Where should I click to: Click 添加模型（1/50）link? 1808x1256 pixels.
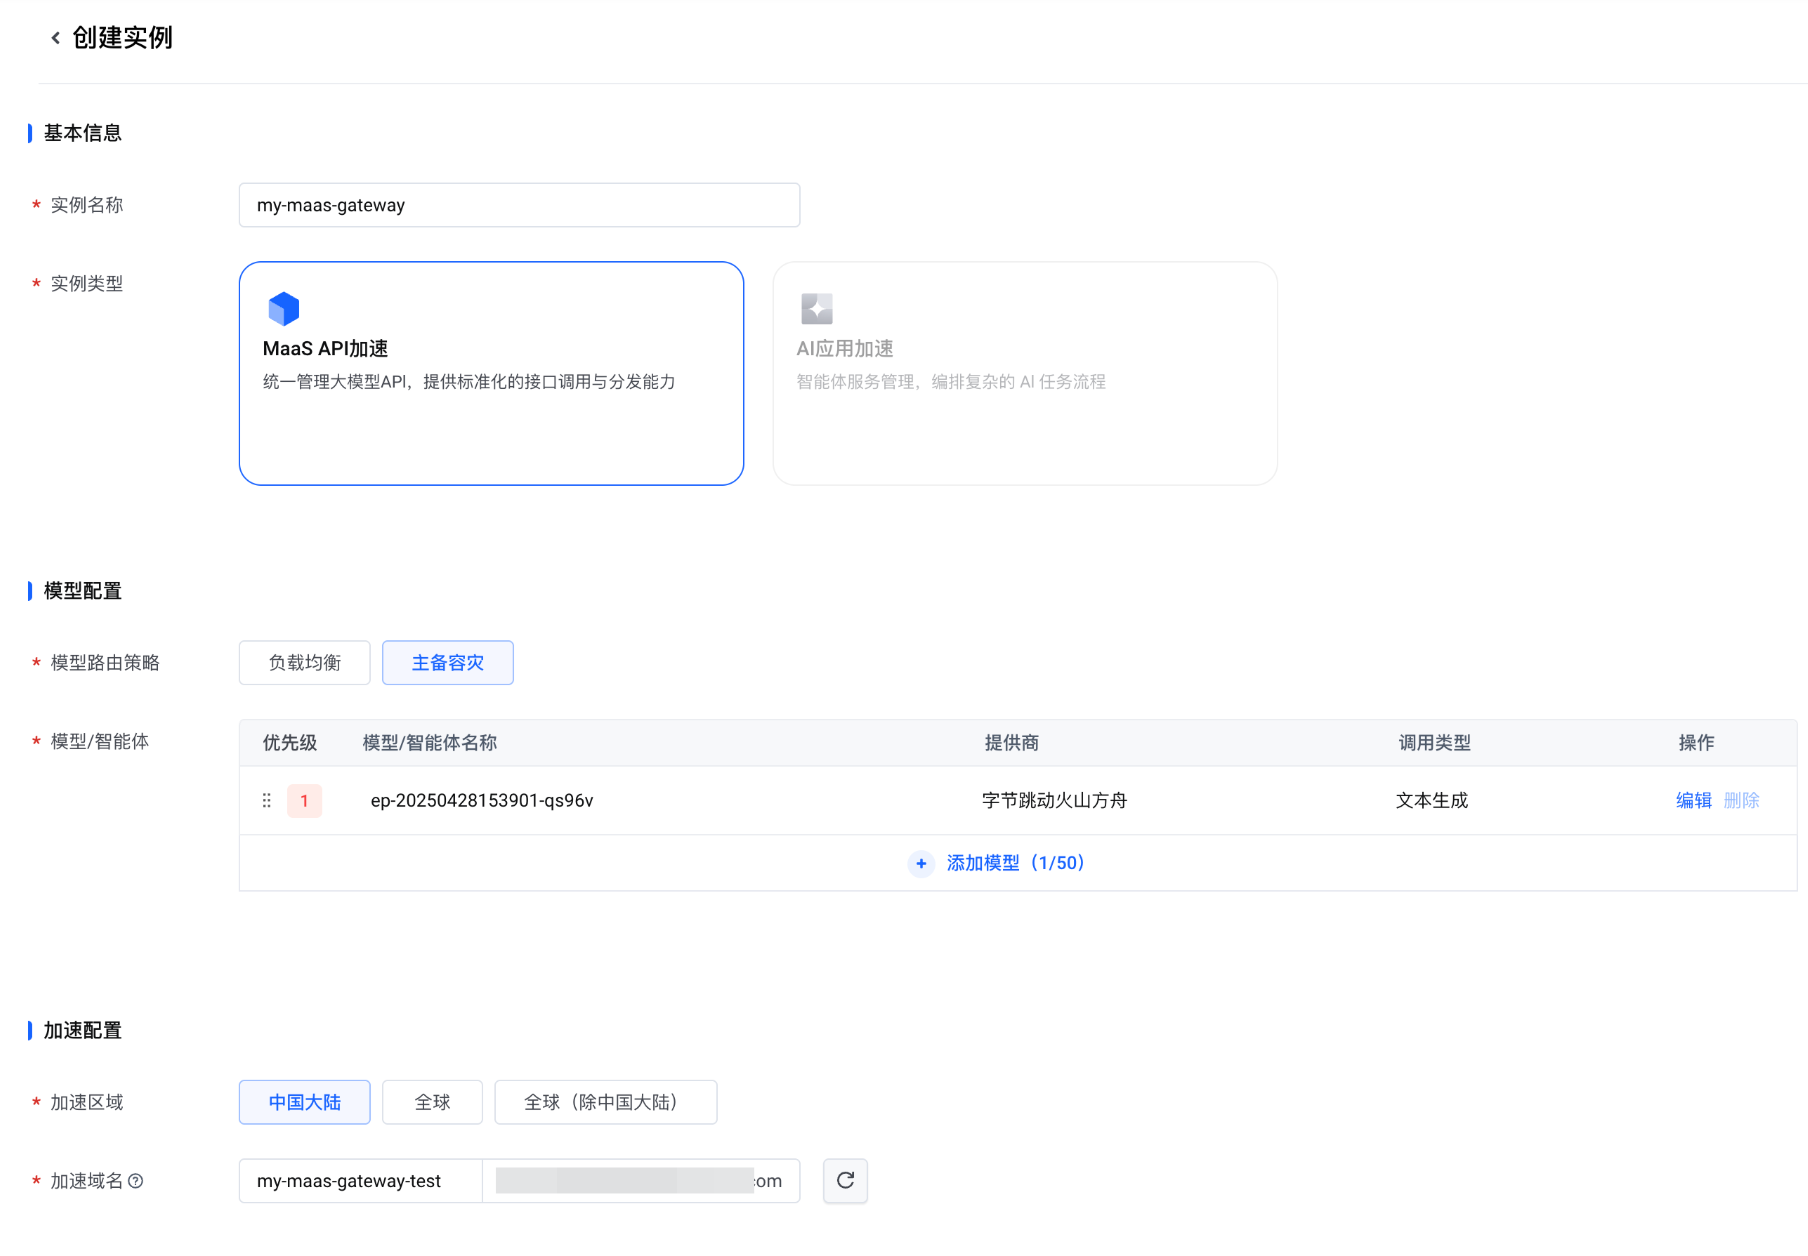(x=1016, y=863)
